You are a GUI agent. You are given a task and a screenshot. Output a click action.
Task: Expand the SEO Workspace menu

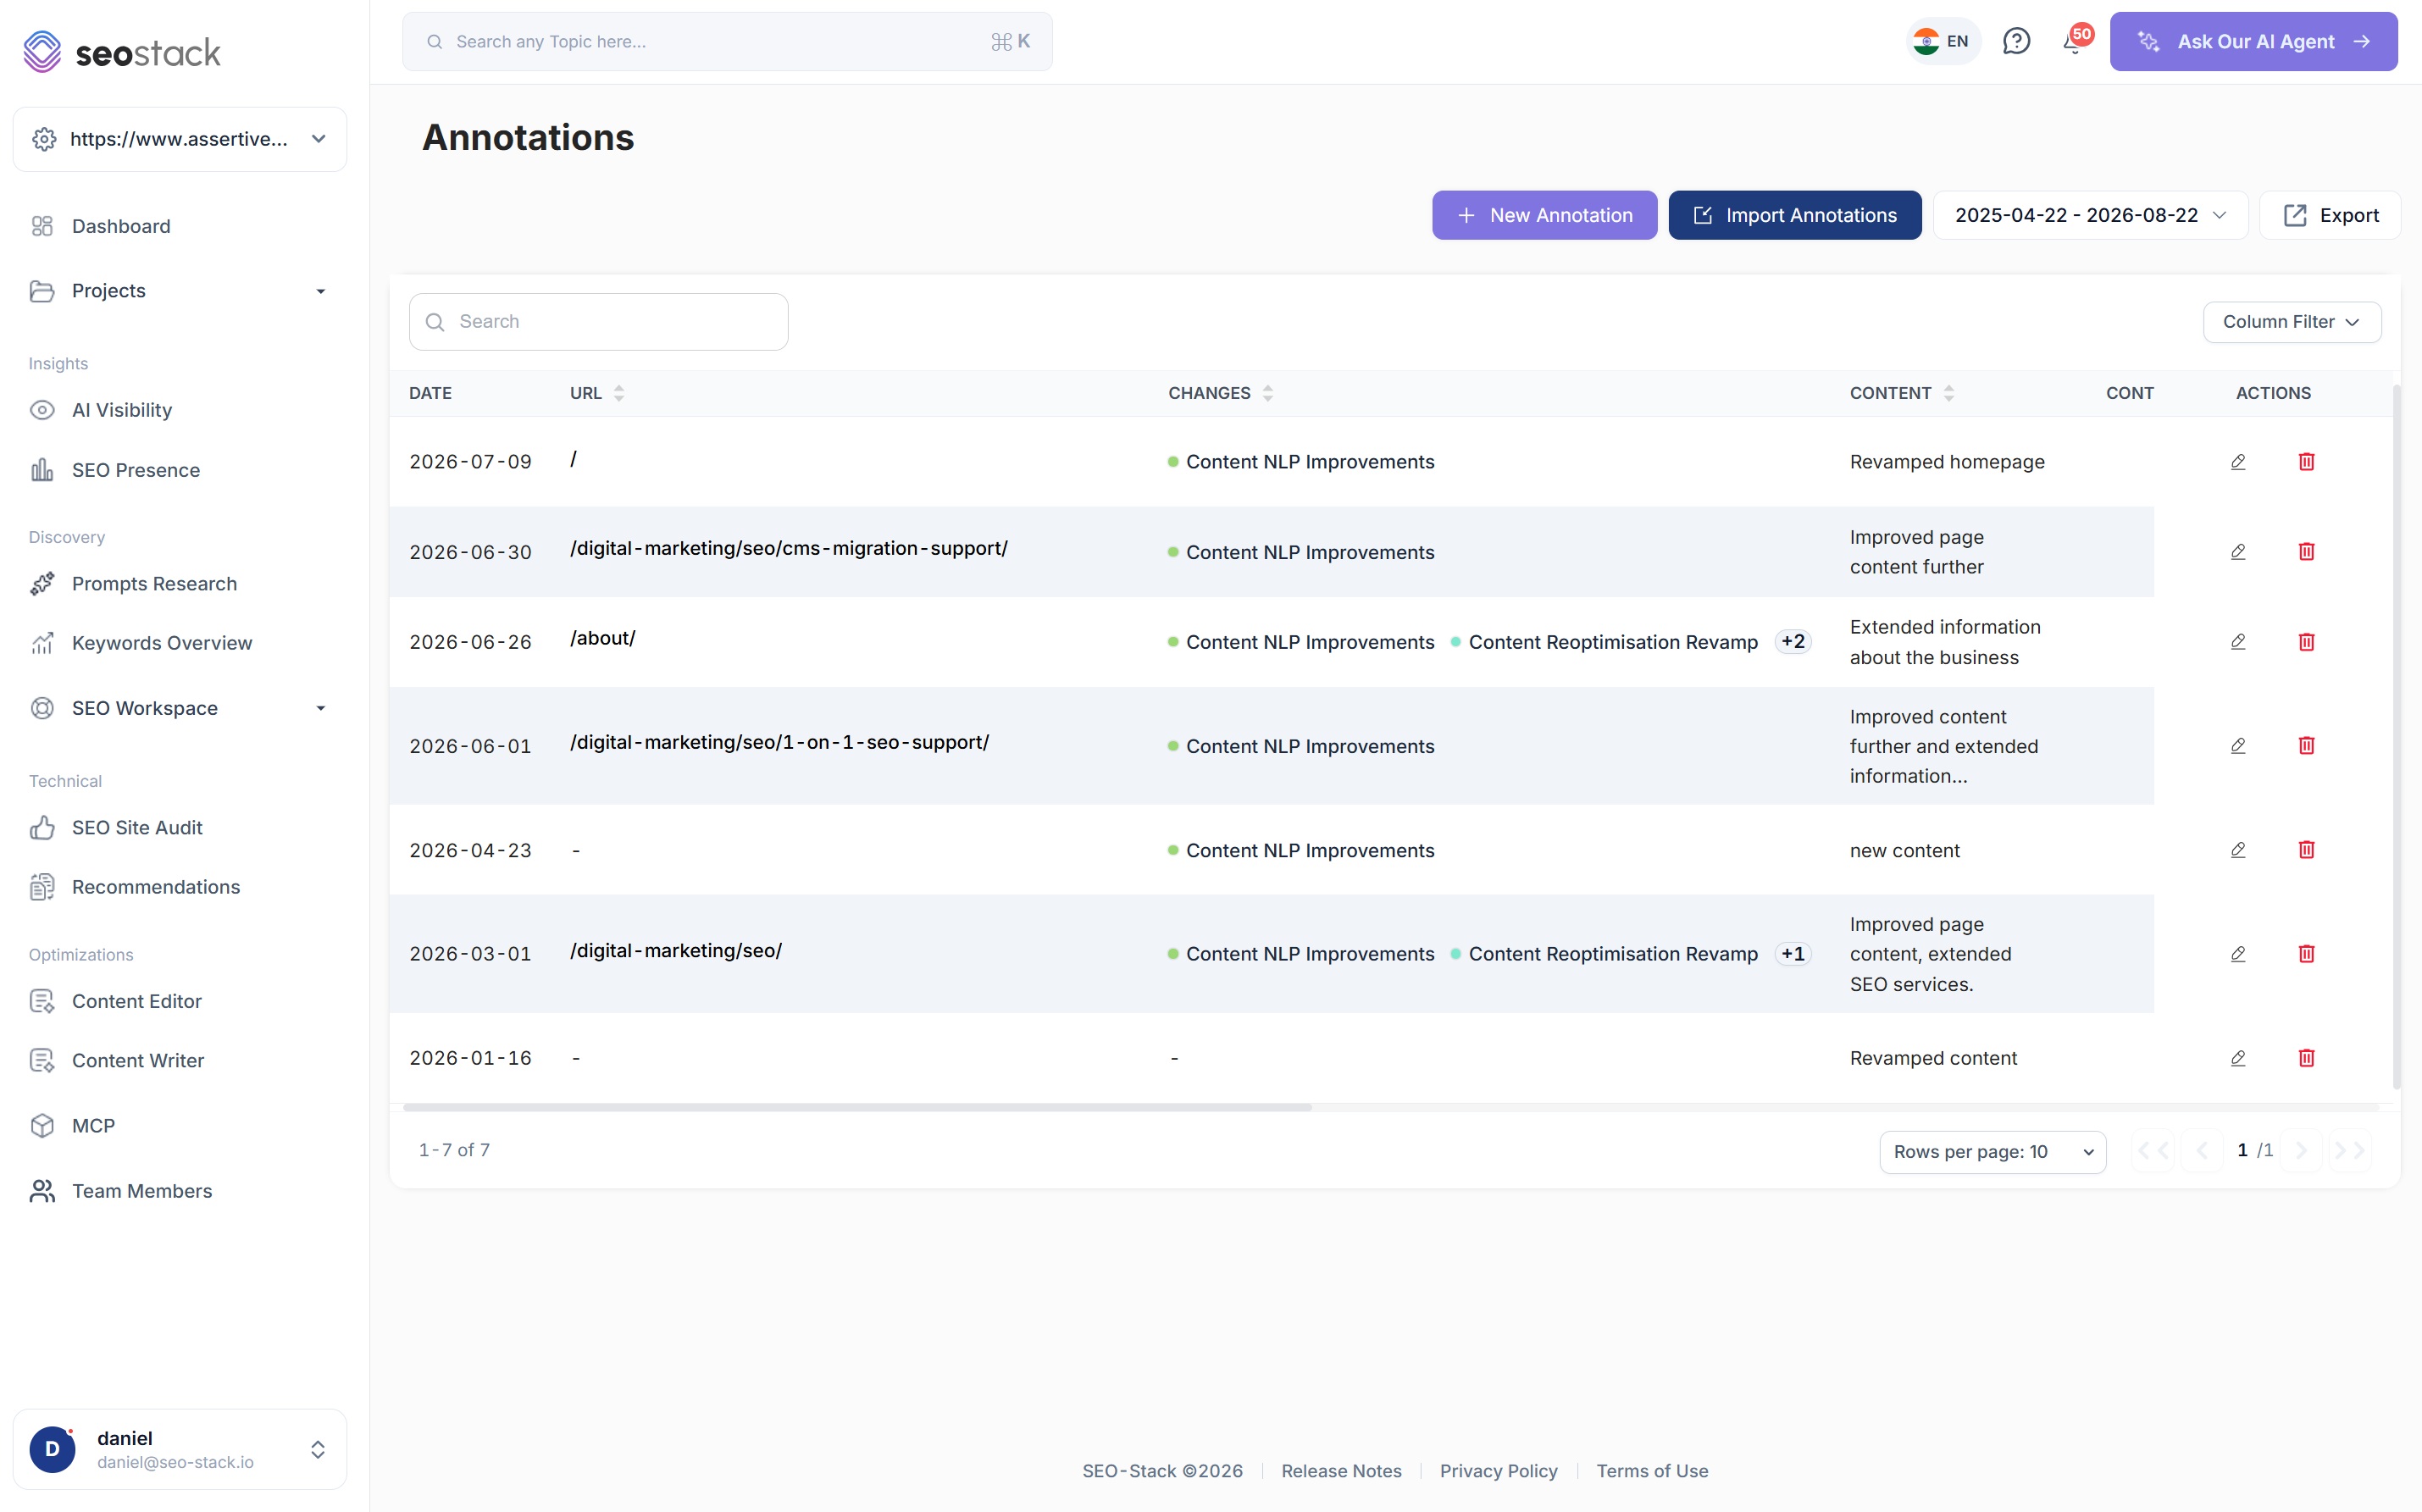[180, 709]
